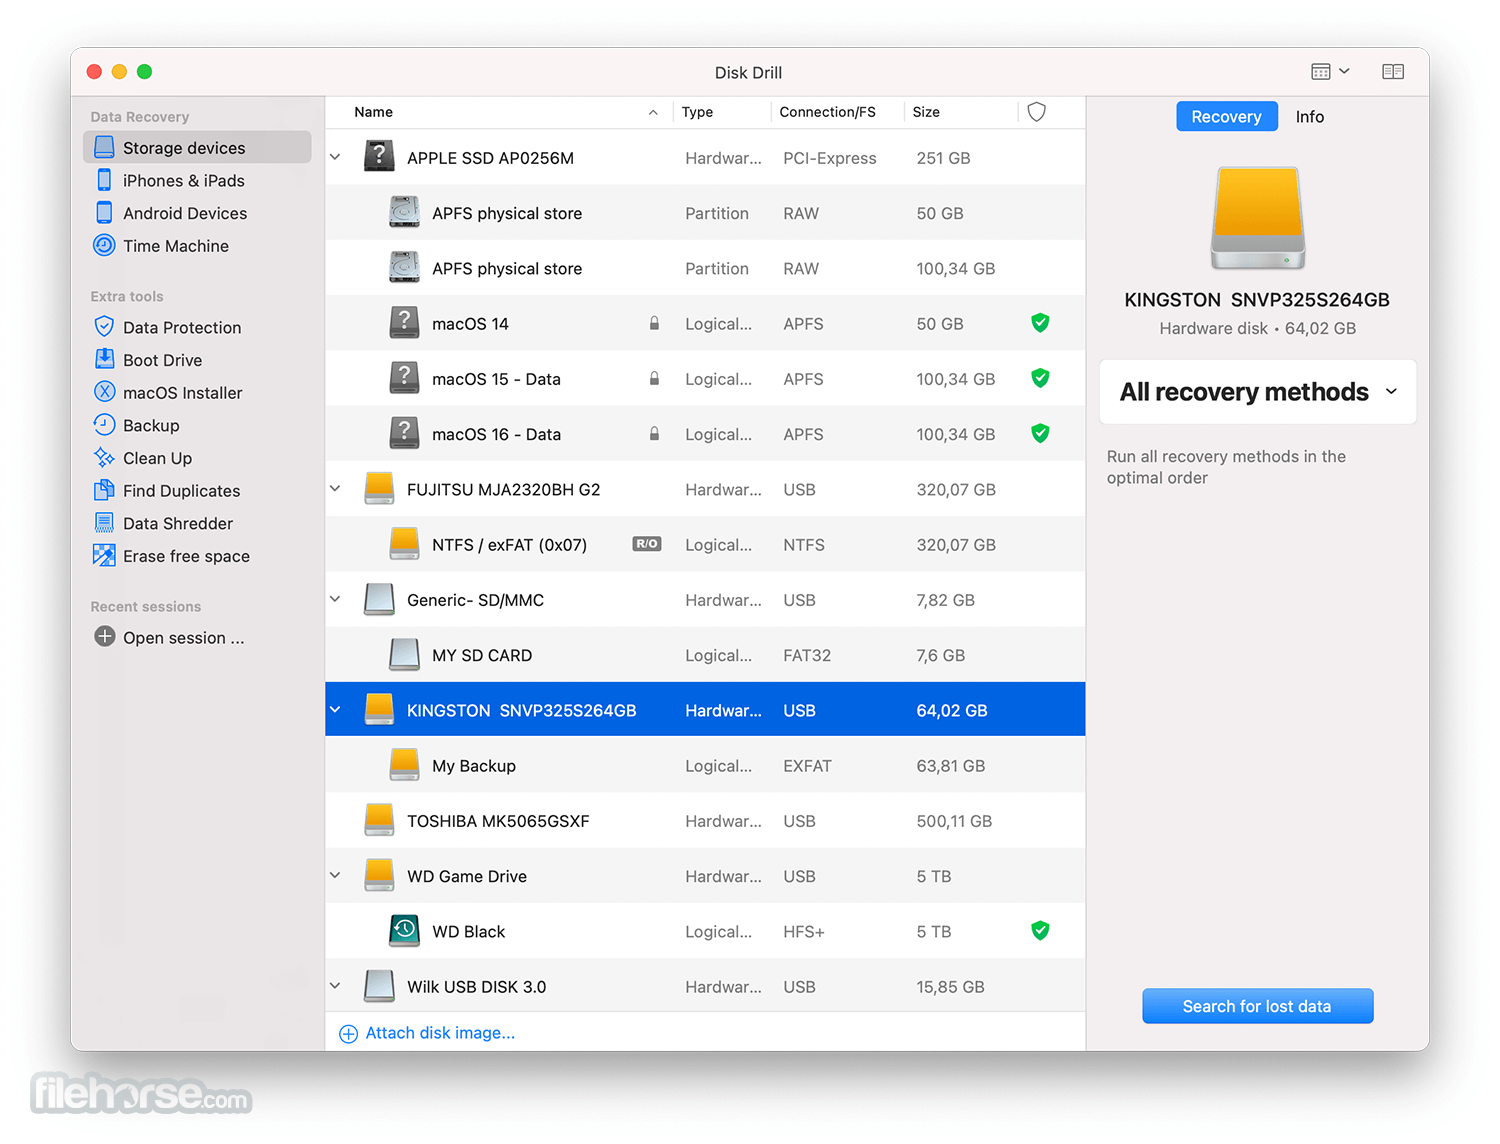Click the green shield on macOS 16 - Data row
This screenshot has height=1144, width=1500.
(1040, 433)
